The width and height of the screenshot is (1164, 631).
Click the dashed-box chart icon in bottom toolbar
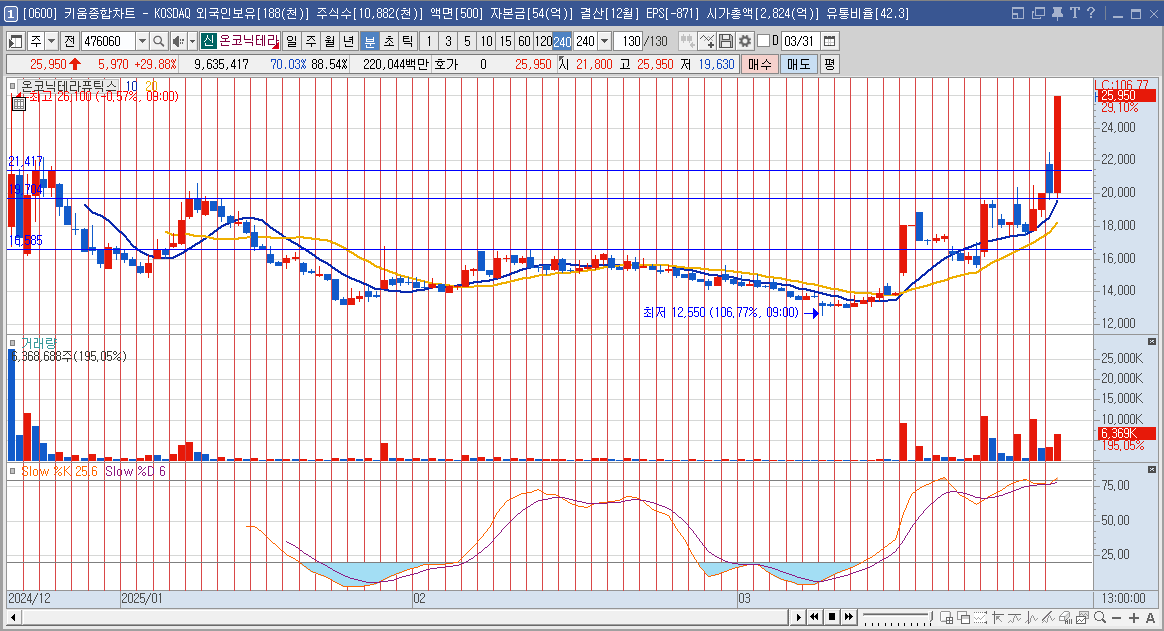coord(981,618)
